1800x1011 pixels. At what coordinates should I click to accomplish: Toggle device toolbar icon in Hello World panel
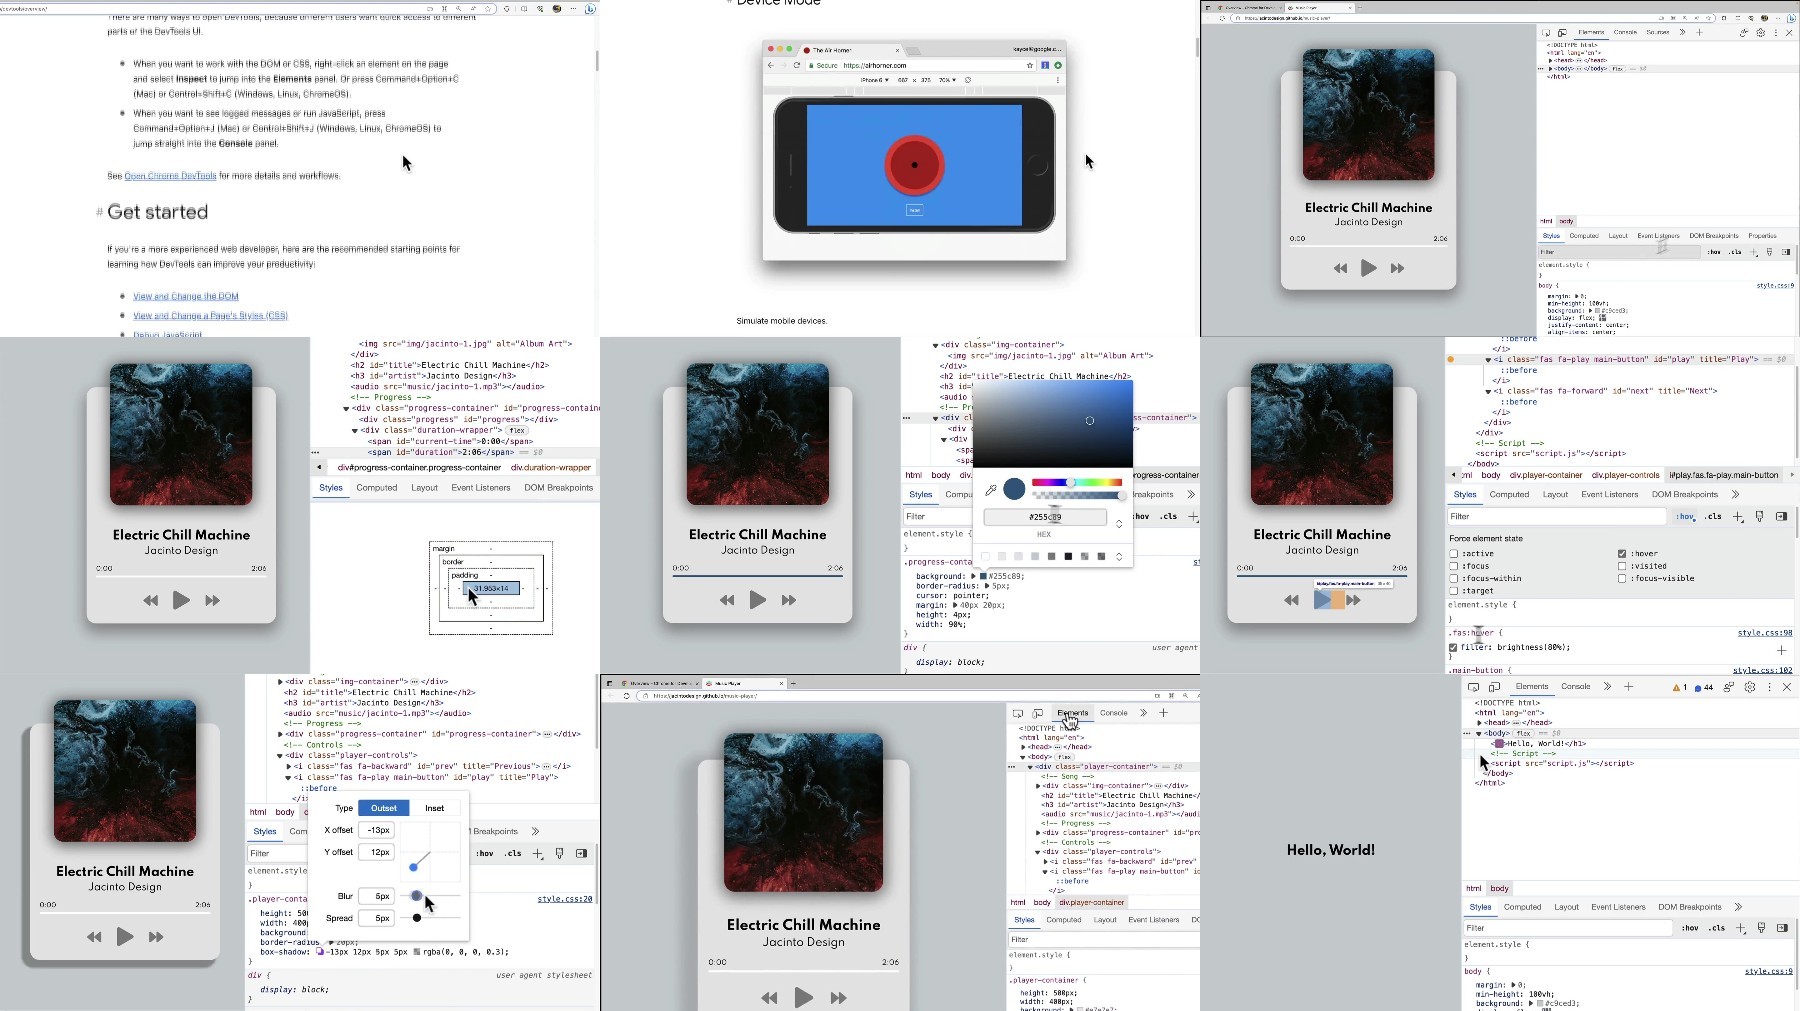pos(1494,687)
